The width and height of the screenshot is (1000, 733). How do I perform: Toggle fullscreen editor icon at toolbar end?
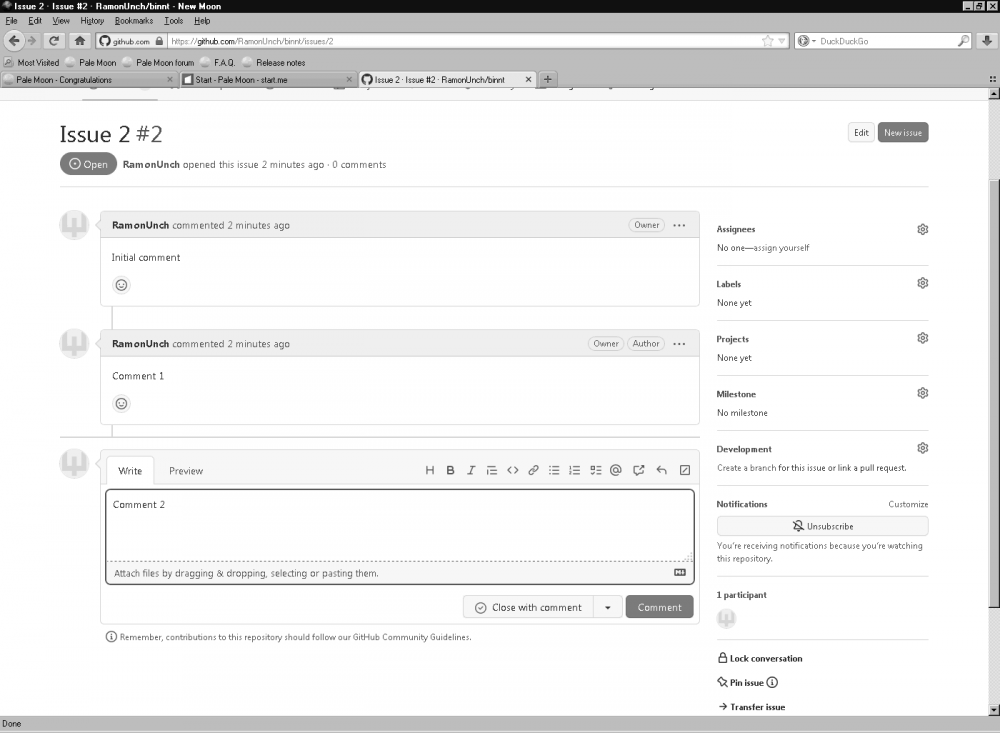point(684,470)
